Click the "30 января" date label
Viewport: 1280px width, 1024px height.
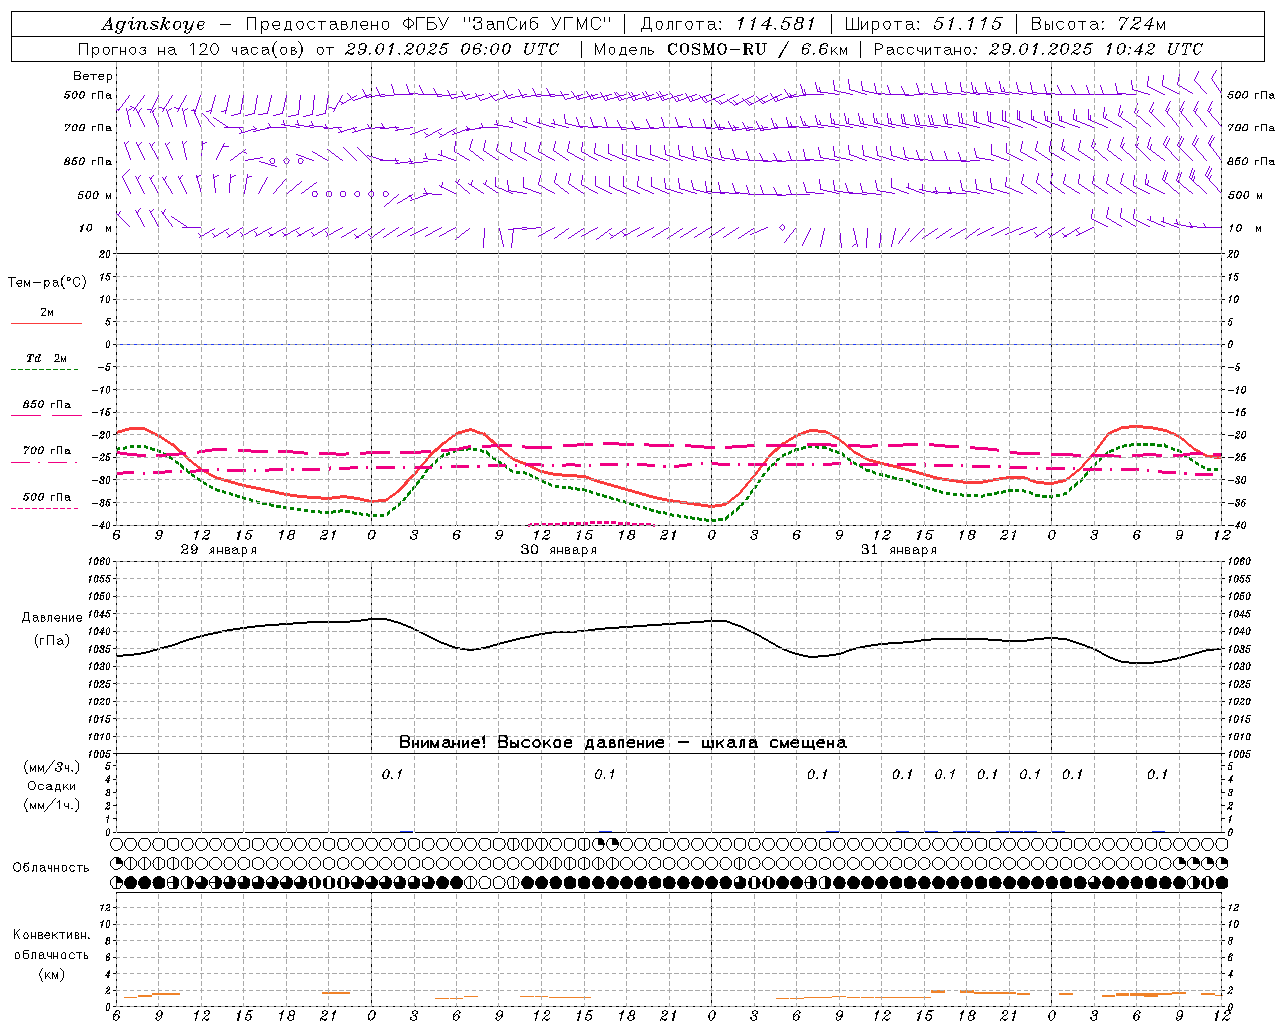click(x=558, y=550)
